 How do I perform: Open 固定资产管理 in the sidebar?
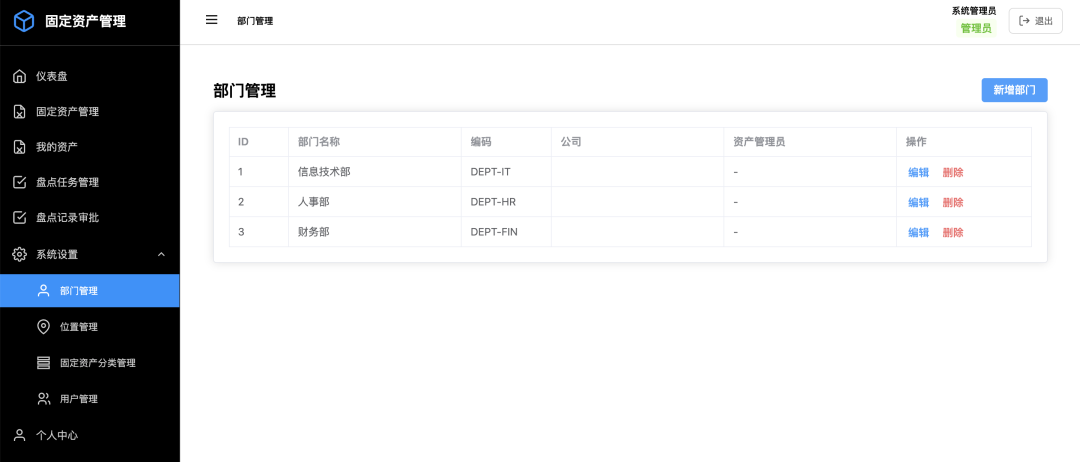(x=90, y=112)
